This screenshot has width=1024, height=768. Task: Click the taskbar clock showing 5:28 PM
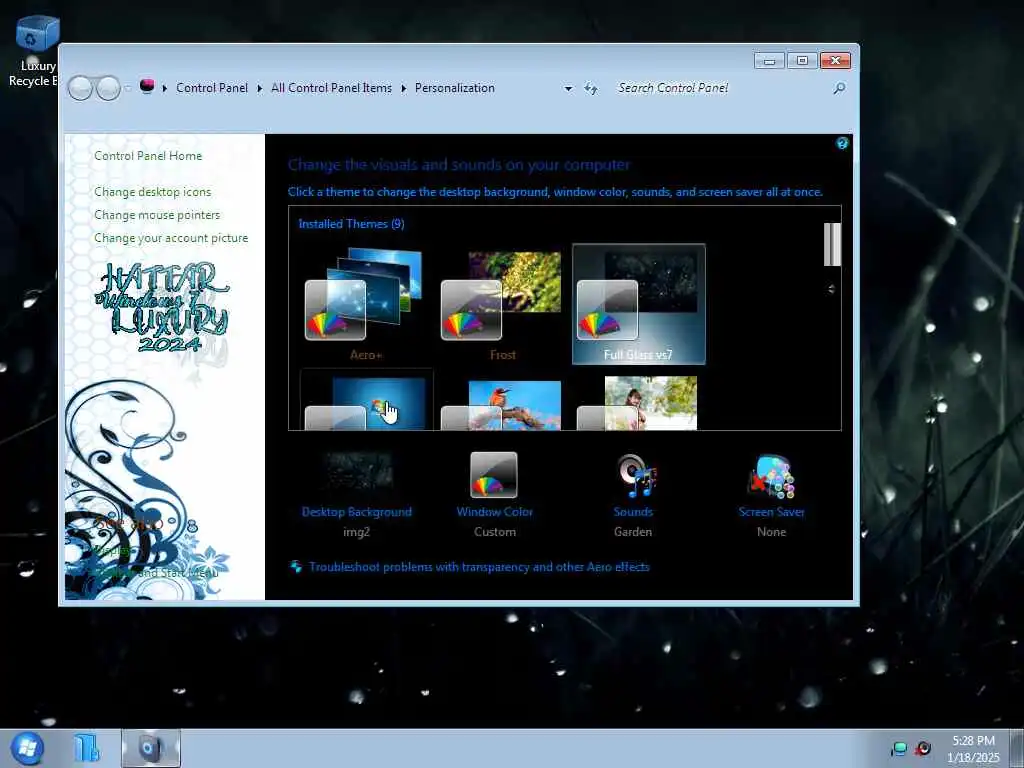point(973,749)
